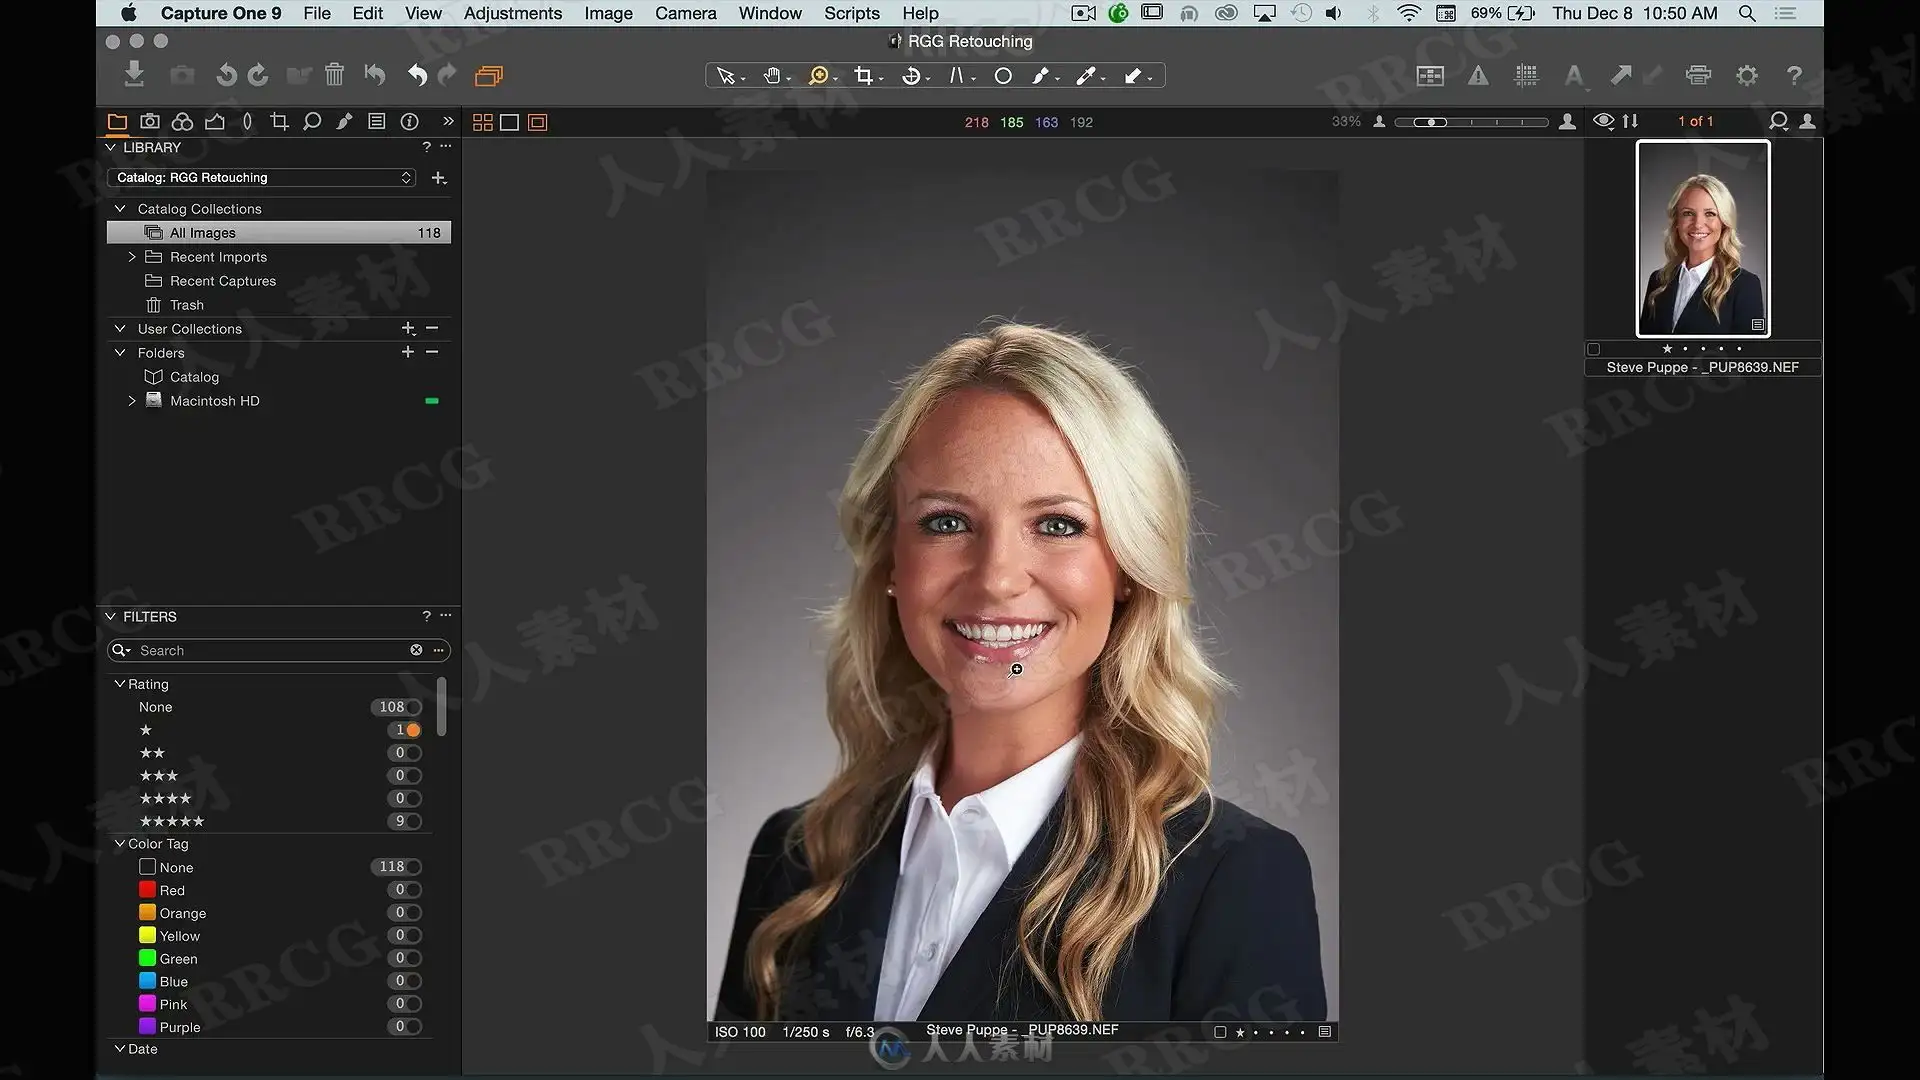Viewport: 1920px width, 1080px height.
Task: Add a new User Collection with plus
Action: click(408, 329)
